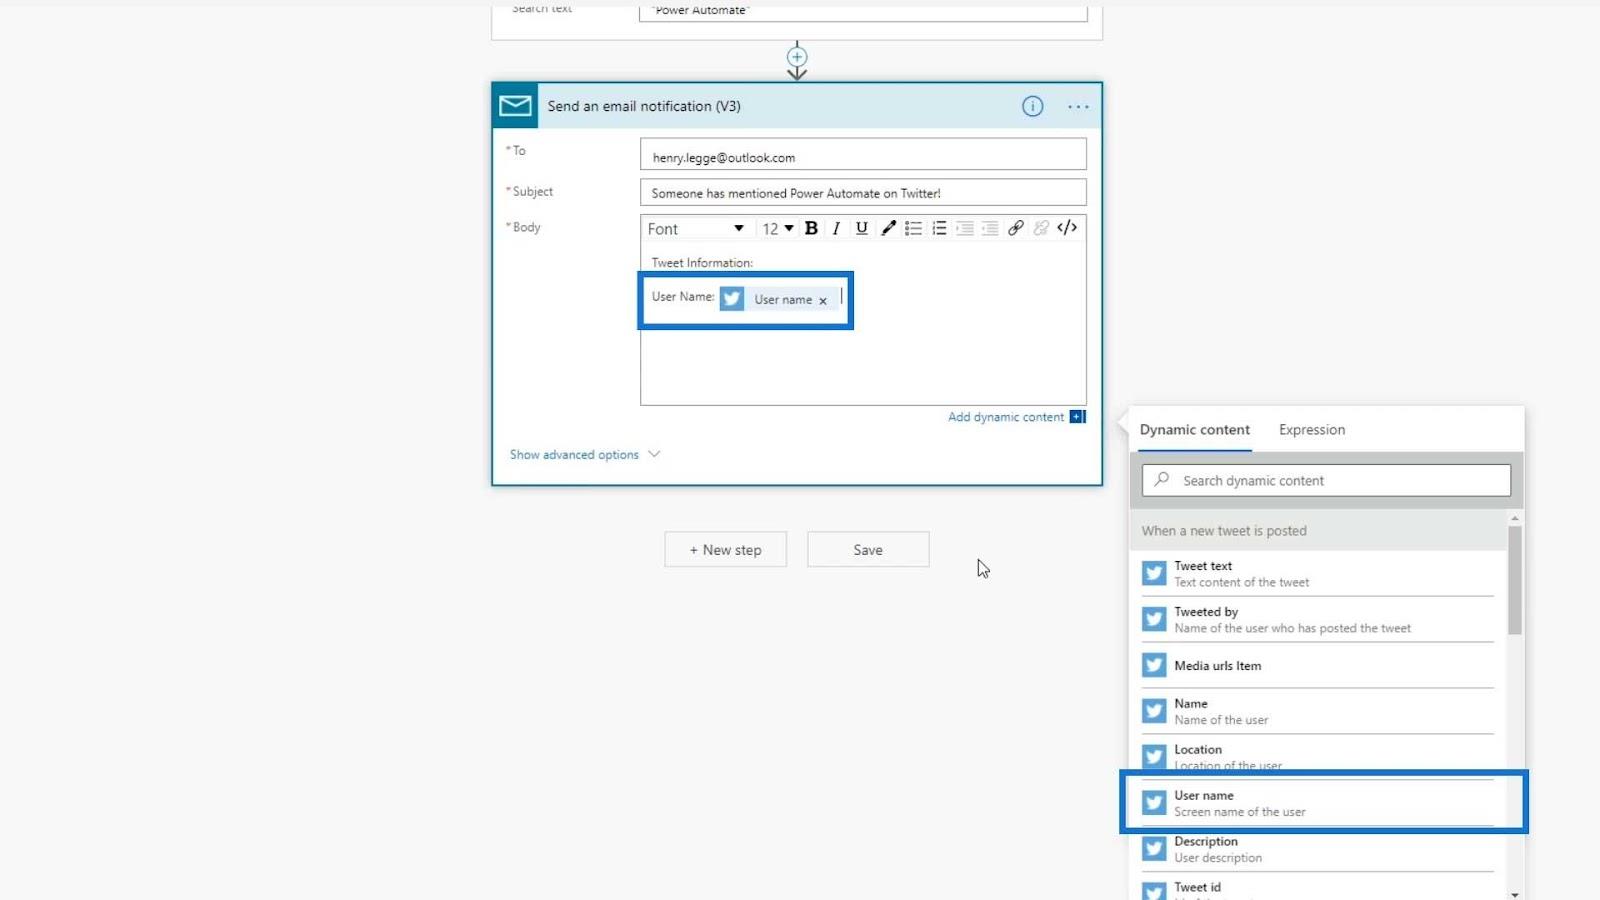Click the insert step plus icon above email action
Screen dimensions: 1600x900
(x=797, y=57)
